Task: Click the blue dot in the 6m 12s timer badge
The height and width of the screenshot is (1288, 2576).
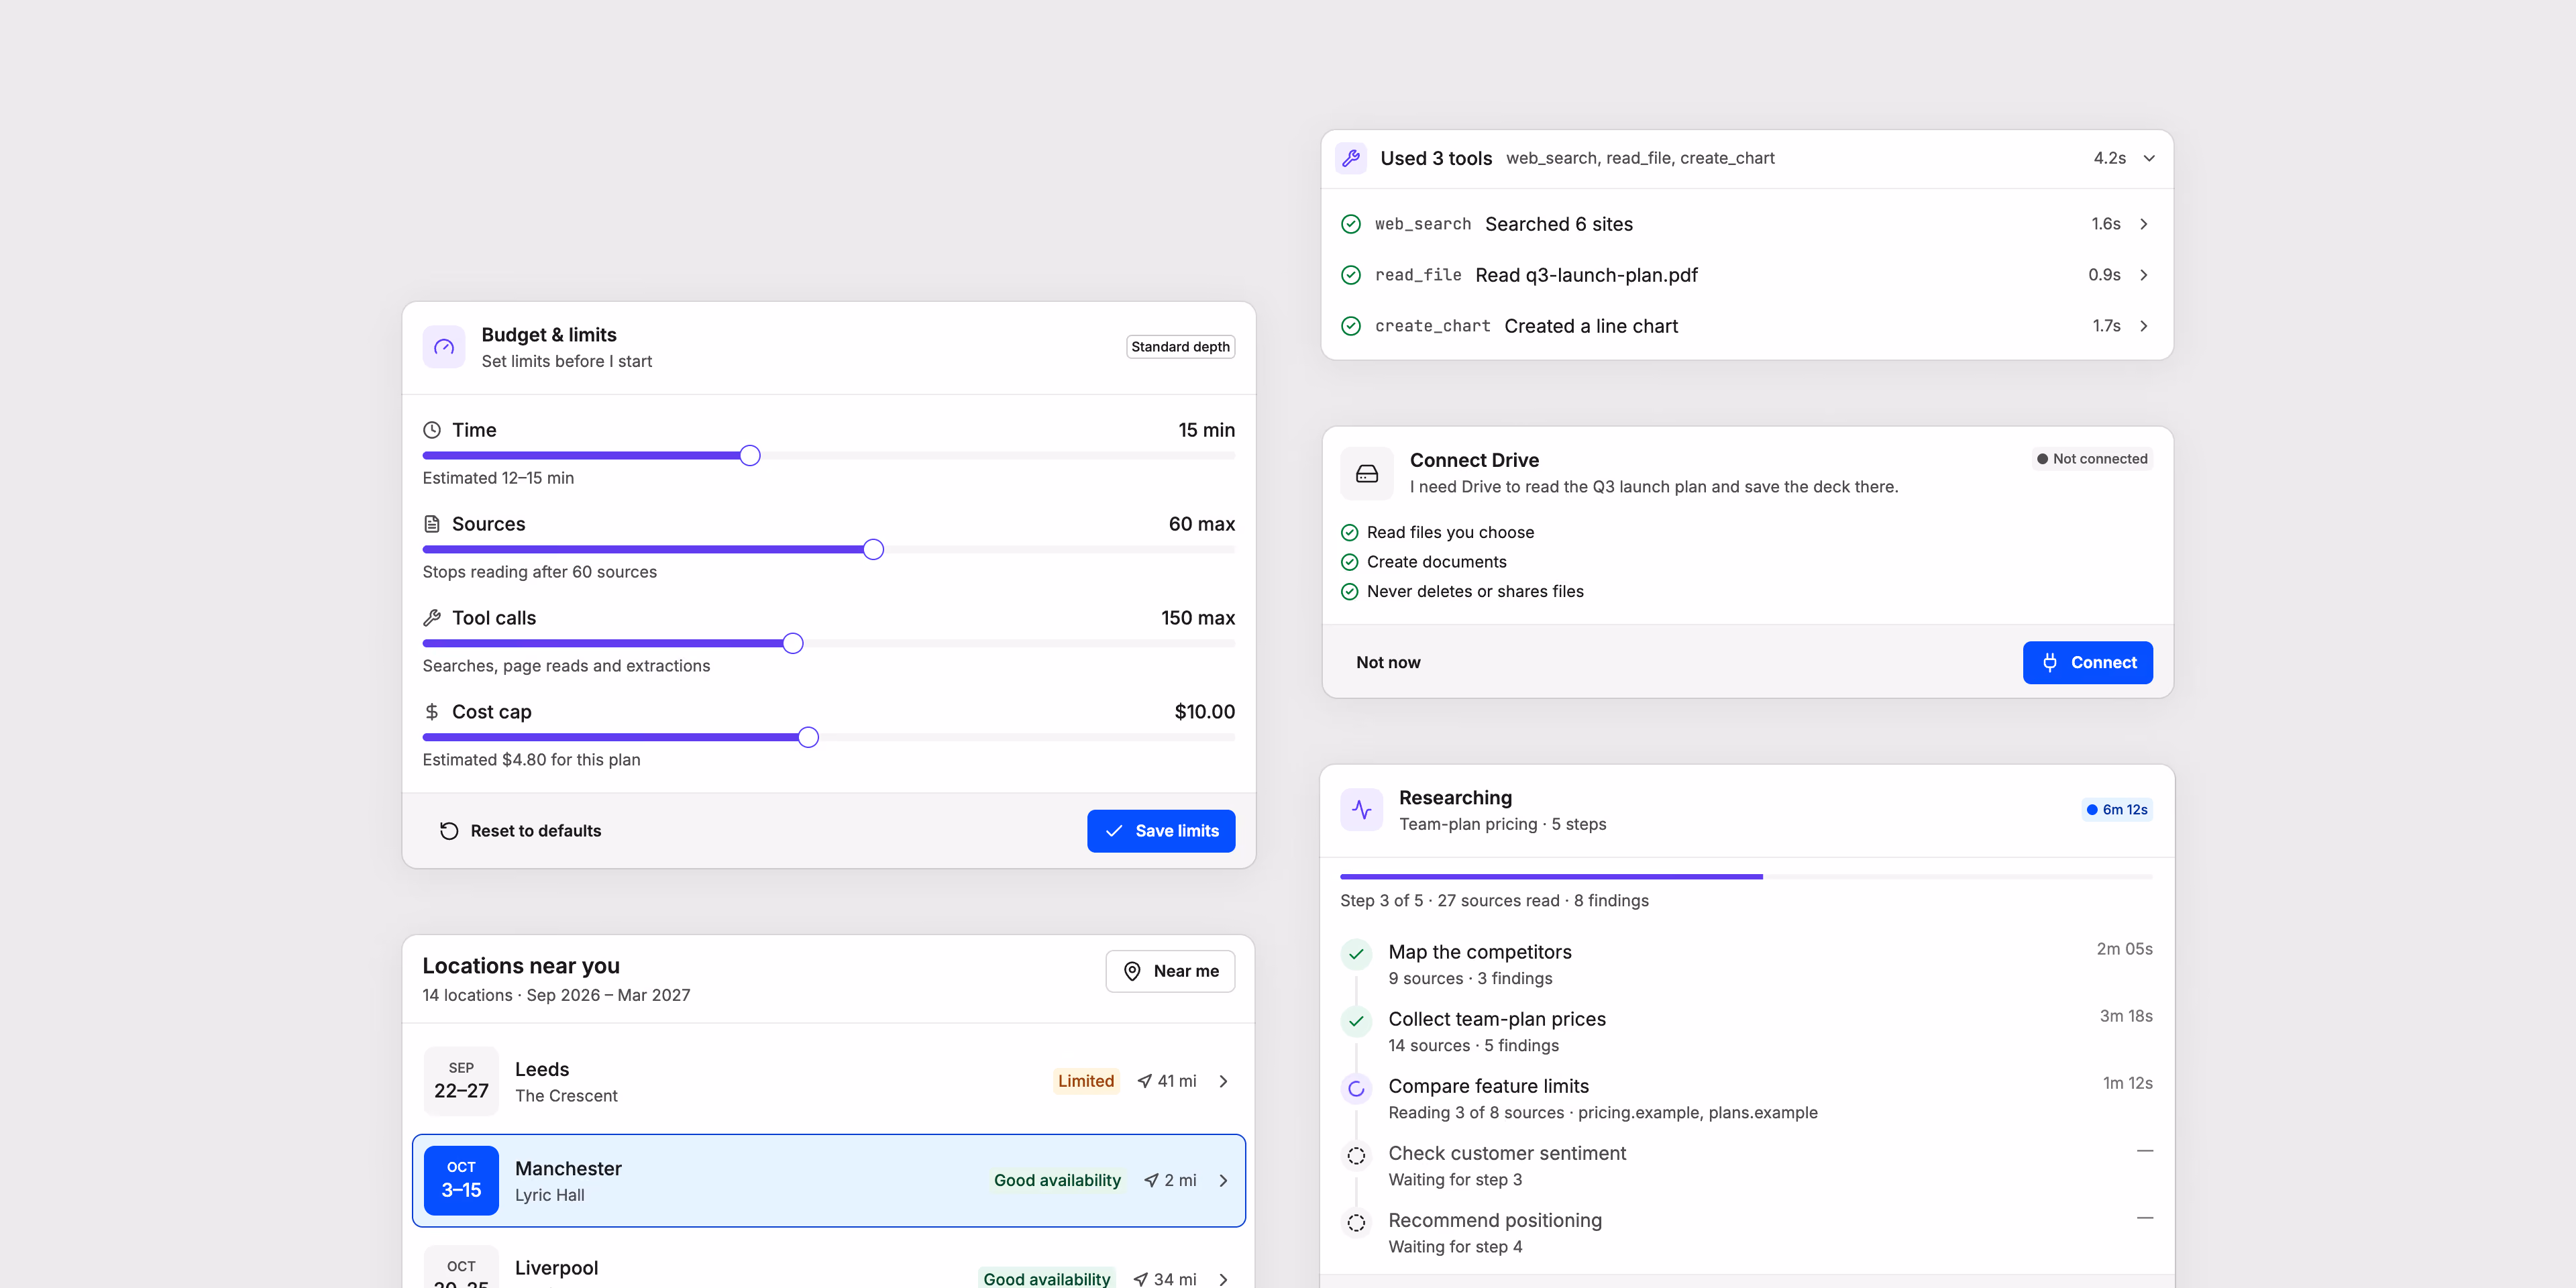Action: (2092, 810)
